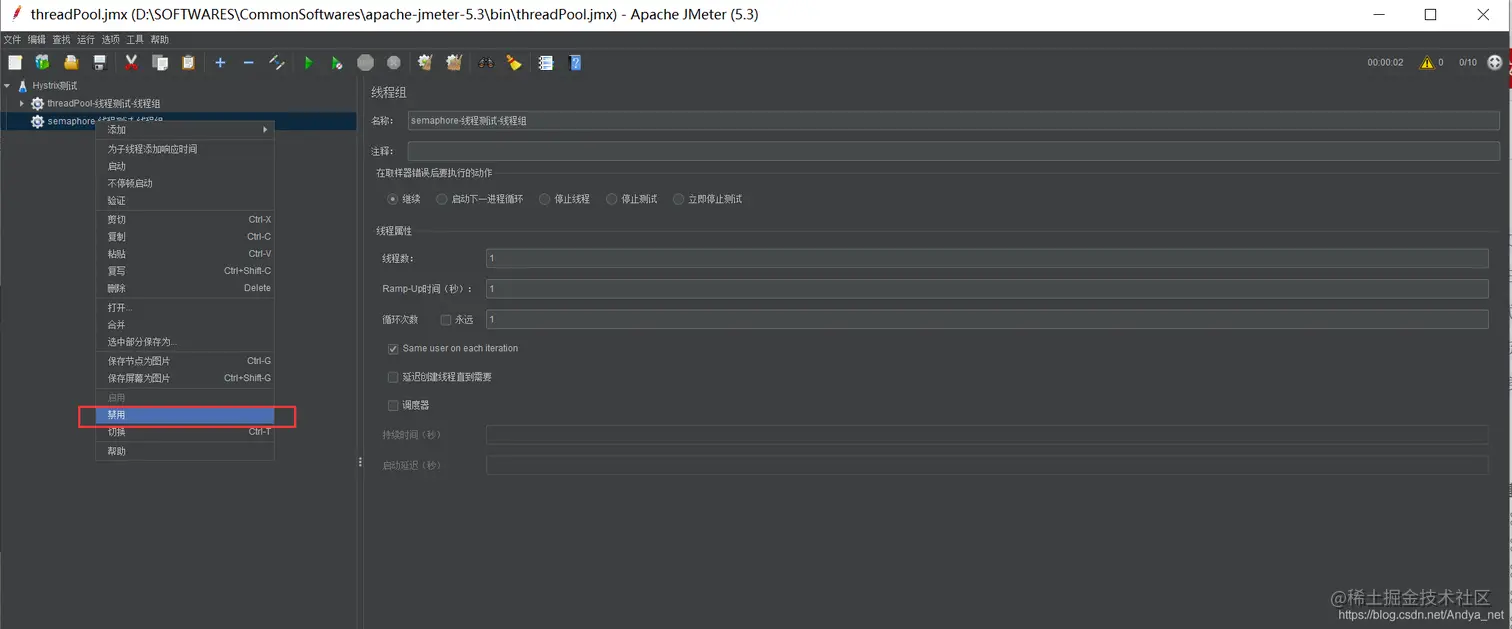
Task: Open the 工具 menu
Action: (x=135, y=40)
